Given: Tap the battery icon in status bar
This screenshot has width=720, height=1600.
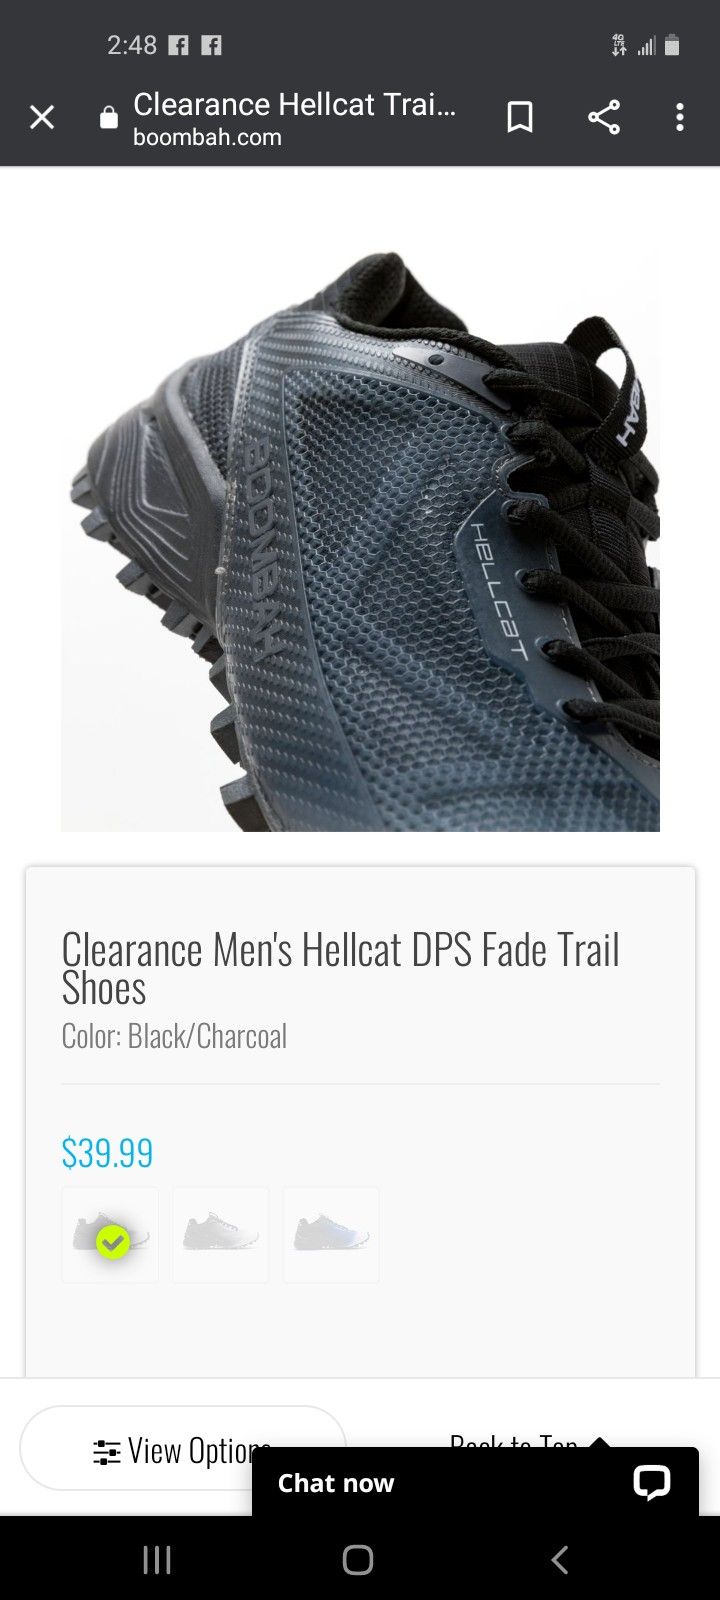Looking at the screenshot, I should point(672,45).
